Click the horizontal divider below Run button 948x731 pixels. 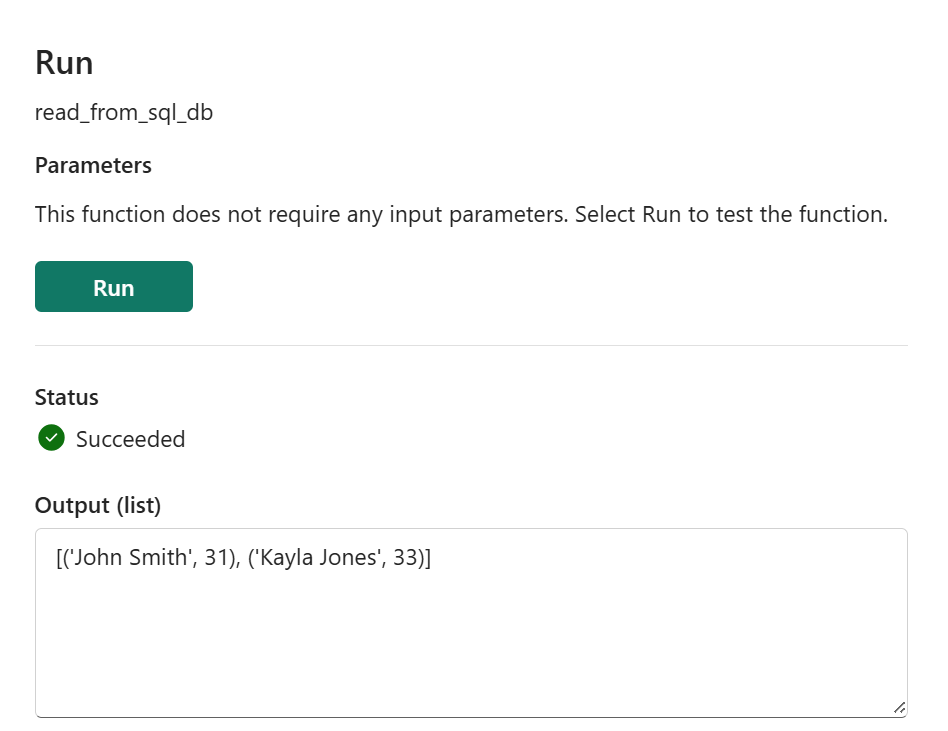[x=471, y=345]
